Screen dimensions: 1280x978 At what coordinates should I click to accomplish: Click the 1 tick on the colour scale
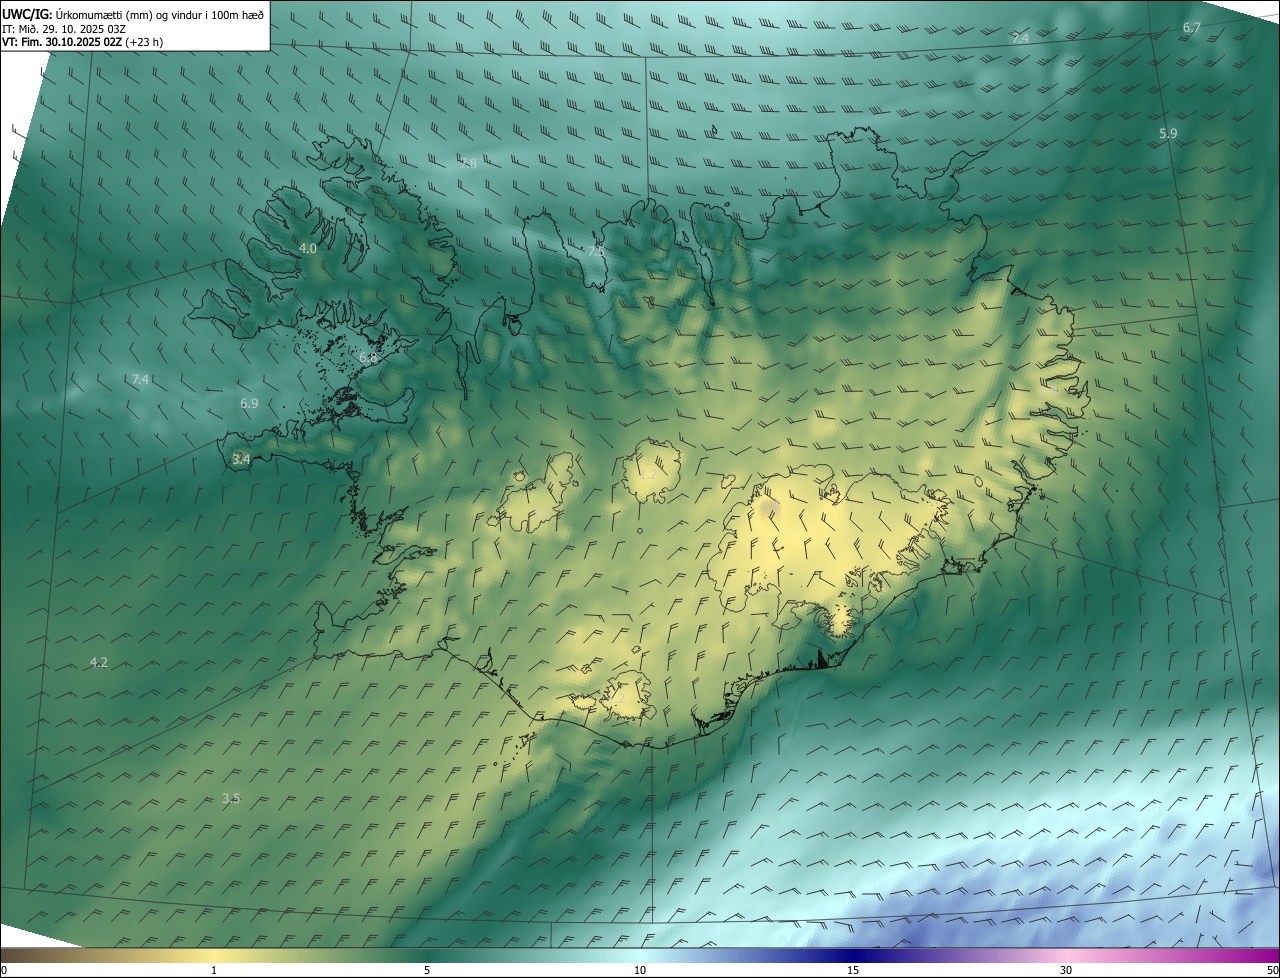click(214, 970)
